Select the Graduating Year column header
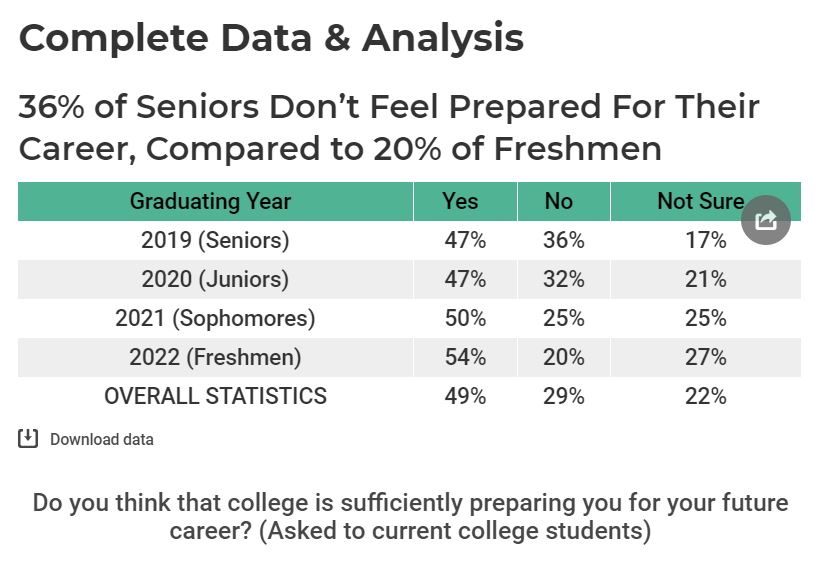Viewport: 835px width, 571px height. [210, 201]
